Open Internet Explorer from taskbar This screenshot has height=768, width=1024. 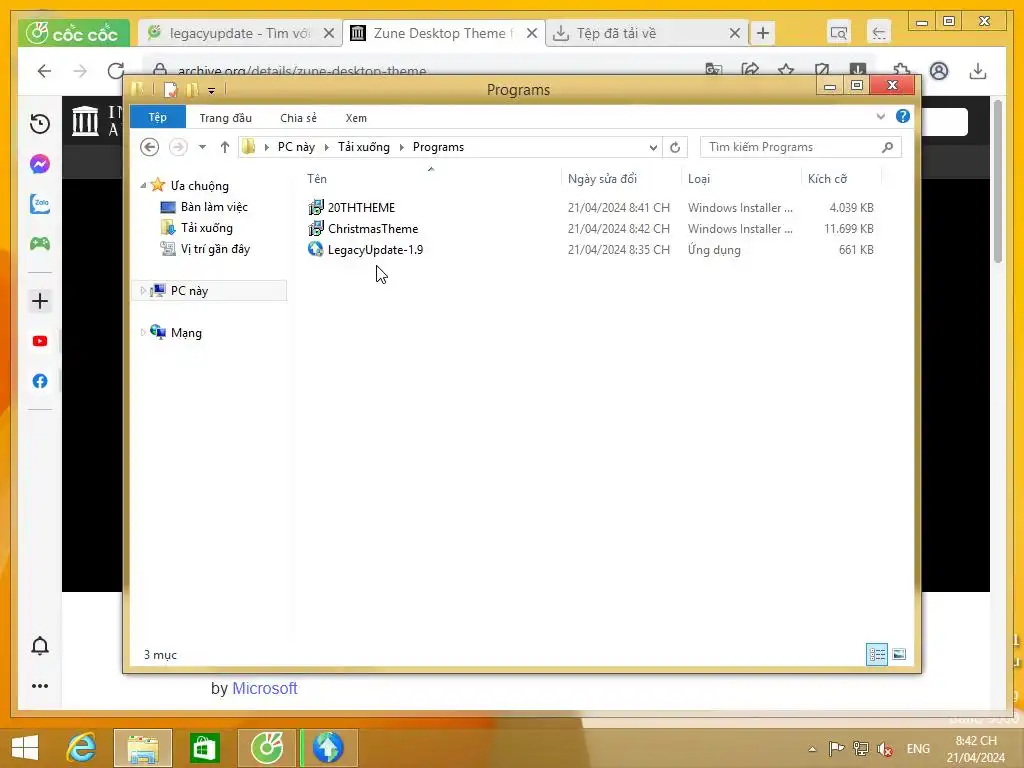[82, 748]
